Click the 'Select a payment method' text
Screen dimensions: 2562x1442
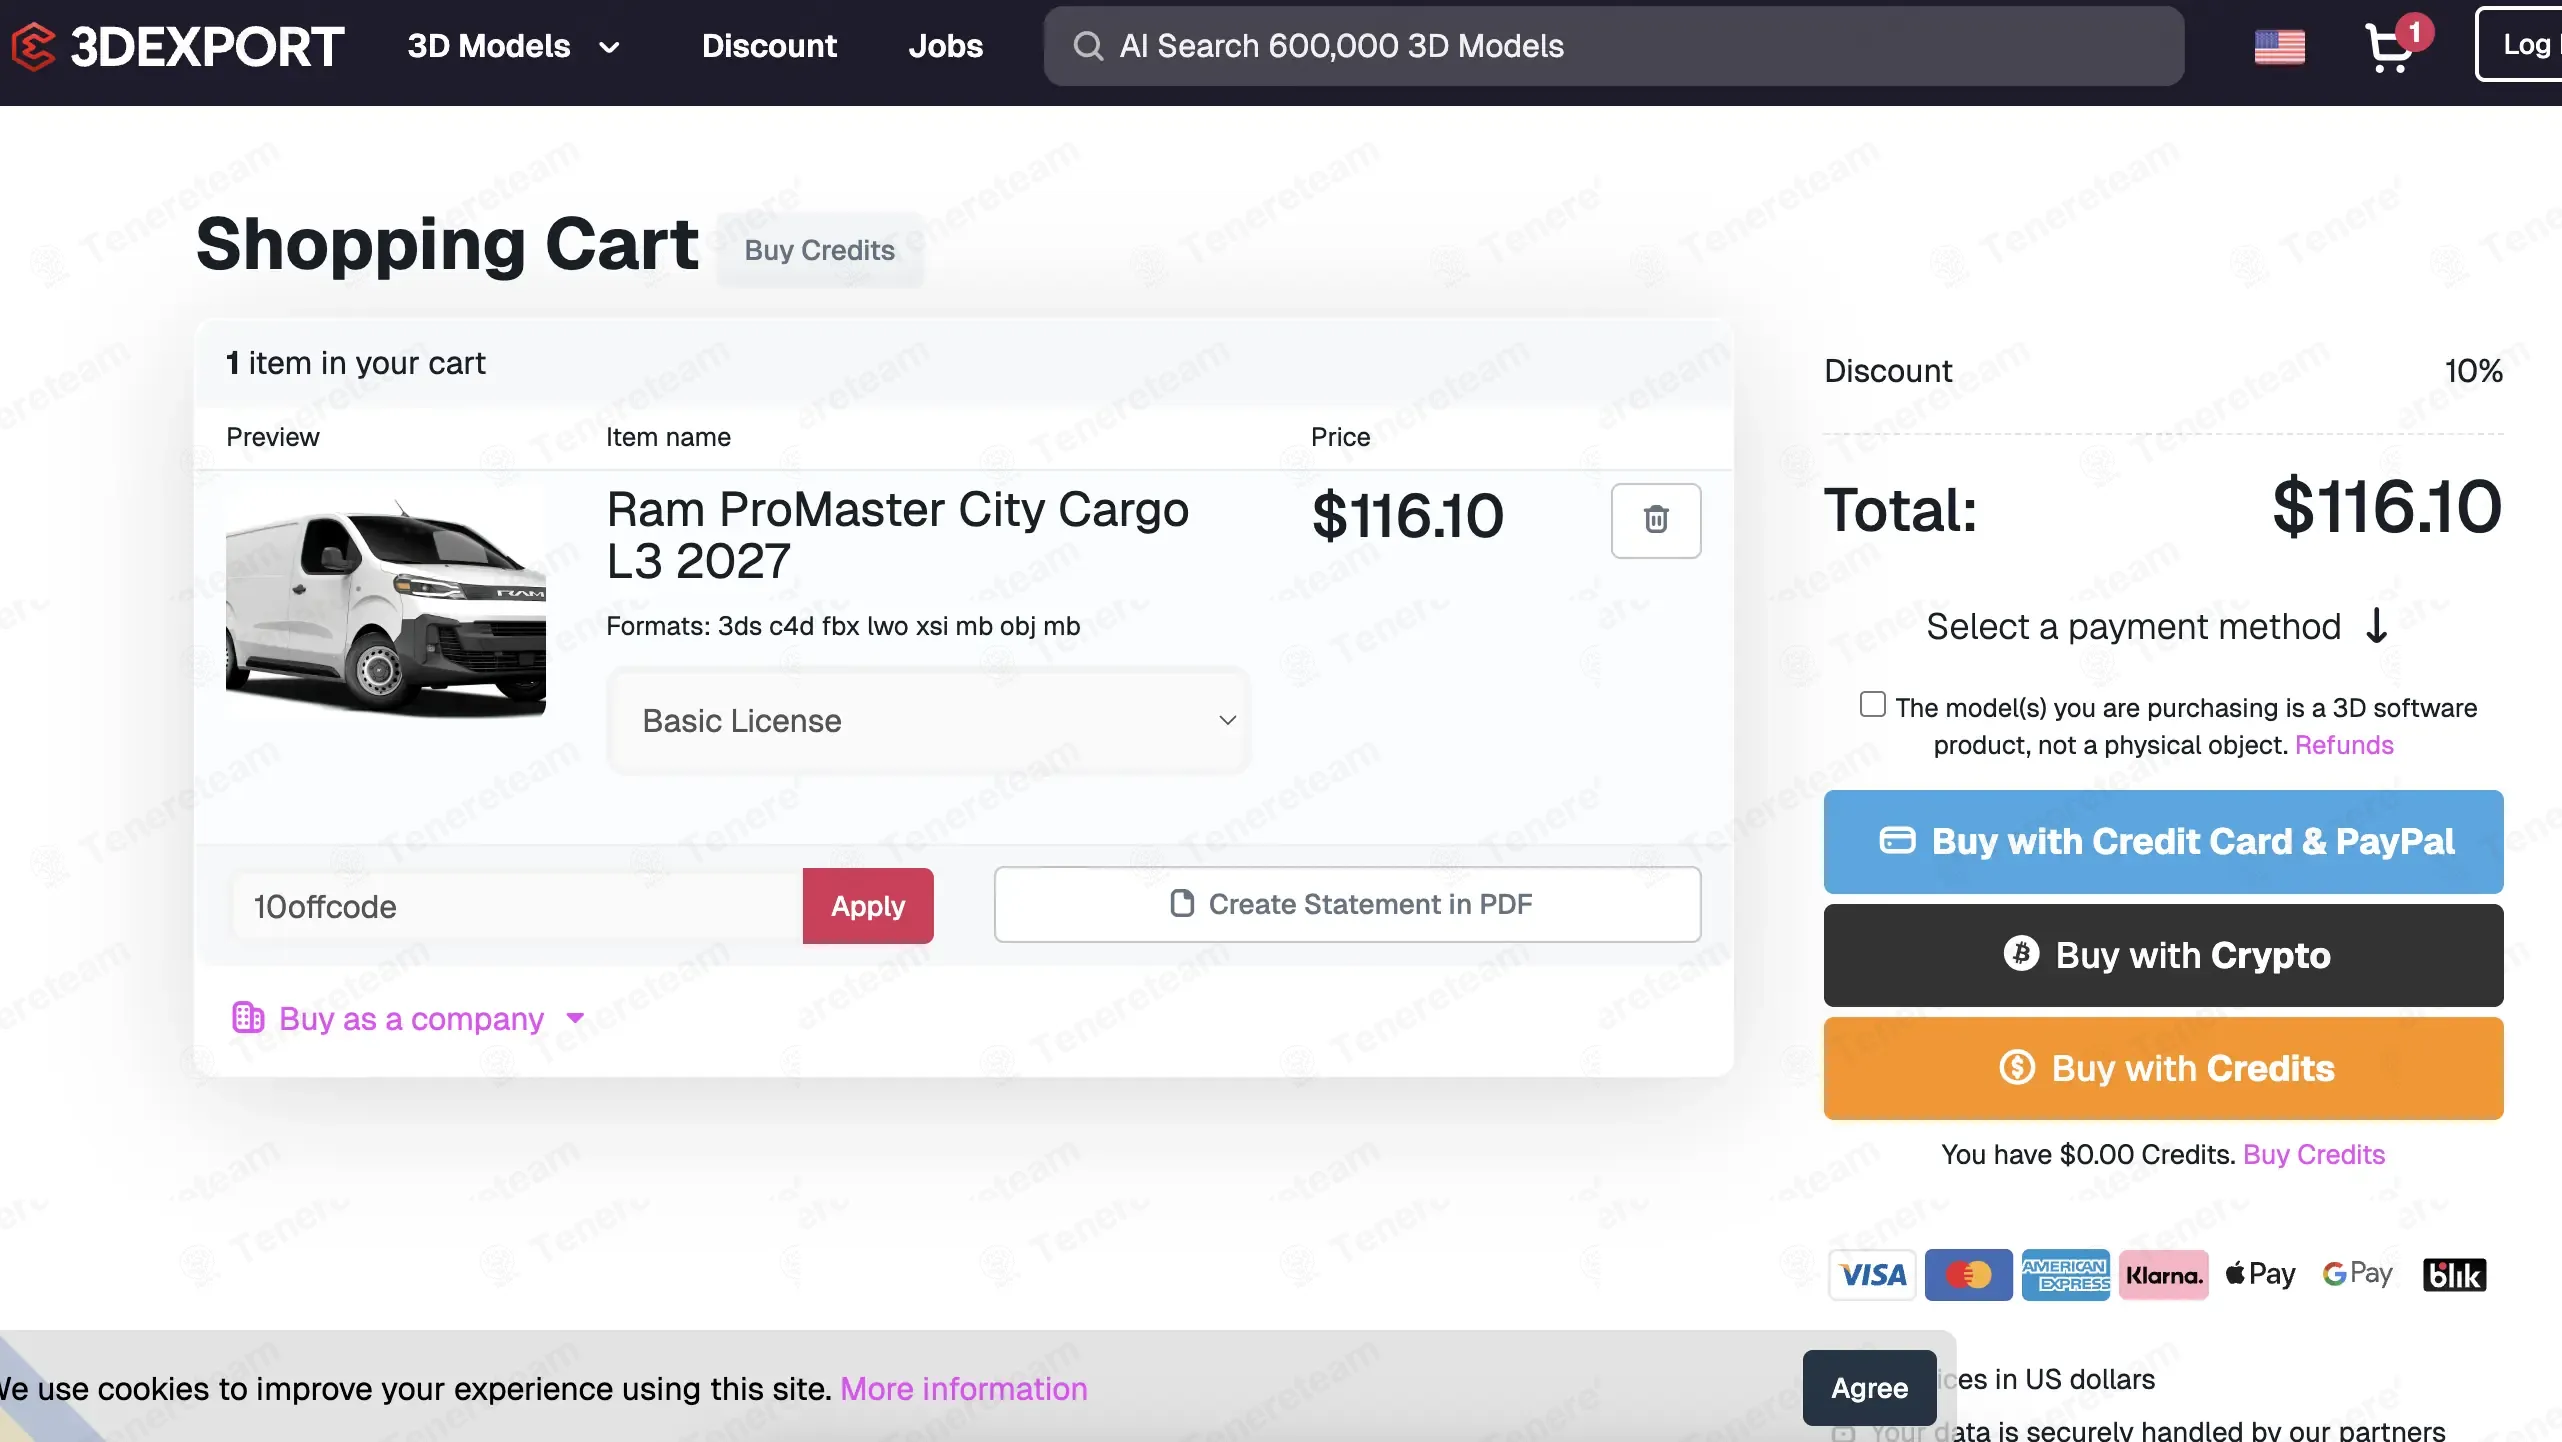pyautogui.click(x=2133, y=627)
